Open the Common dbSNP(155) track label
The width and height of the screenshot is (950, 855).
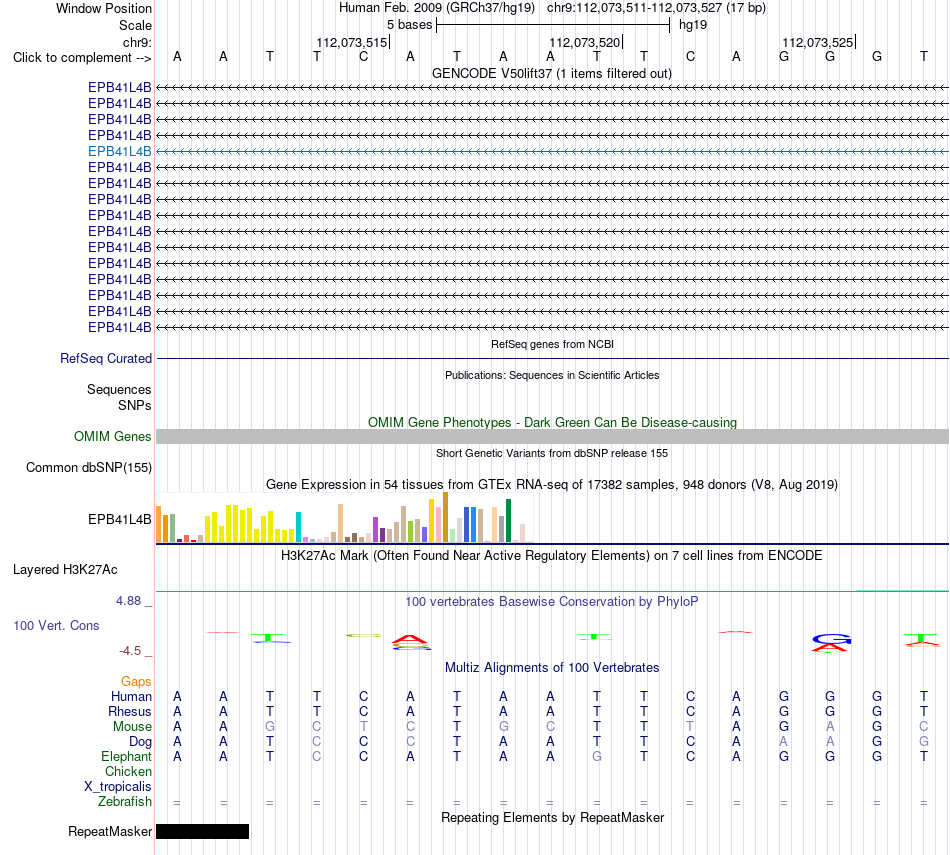tap(88, 468)
